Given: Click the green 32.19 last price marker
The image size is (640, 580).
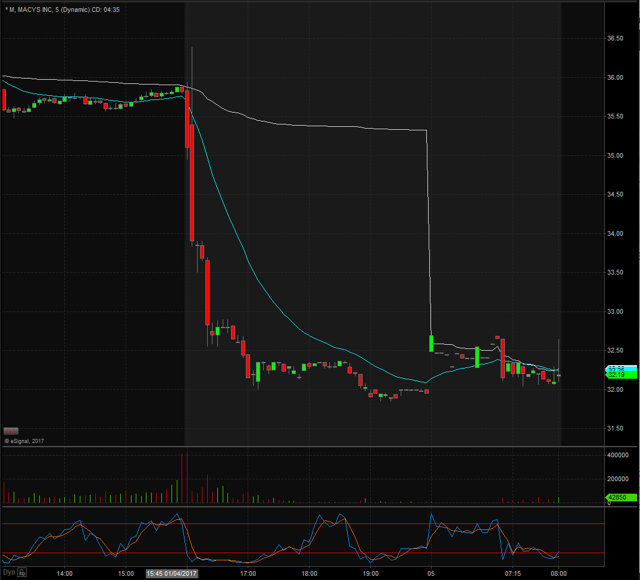Looking at the screenshot, I should [622, 375].
